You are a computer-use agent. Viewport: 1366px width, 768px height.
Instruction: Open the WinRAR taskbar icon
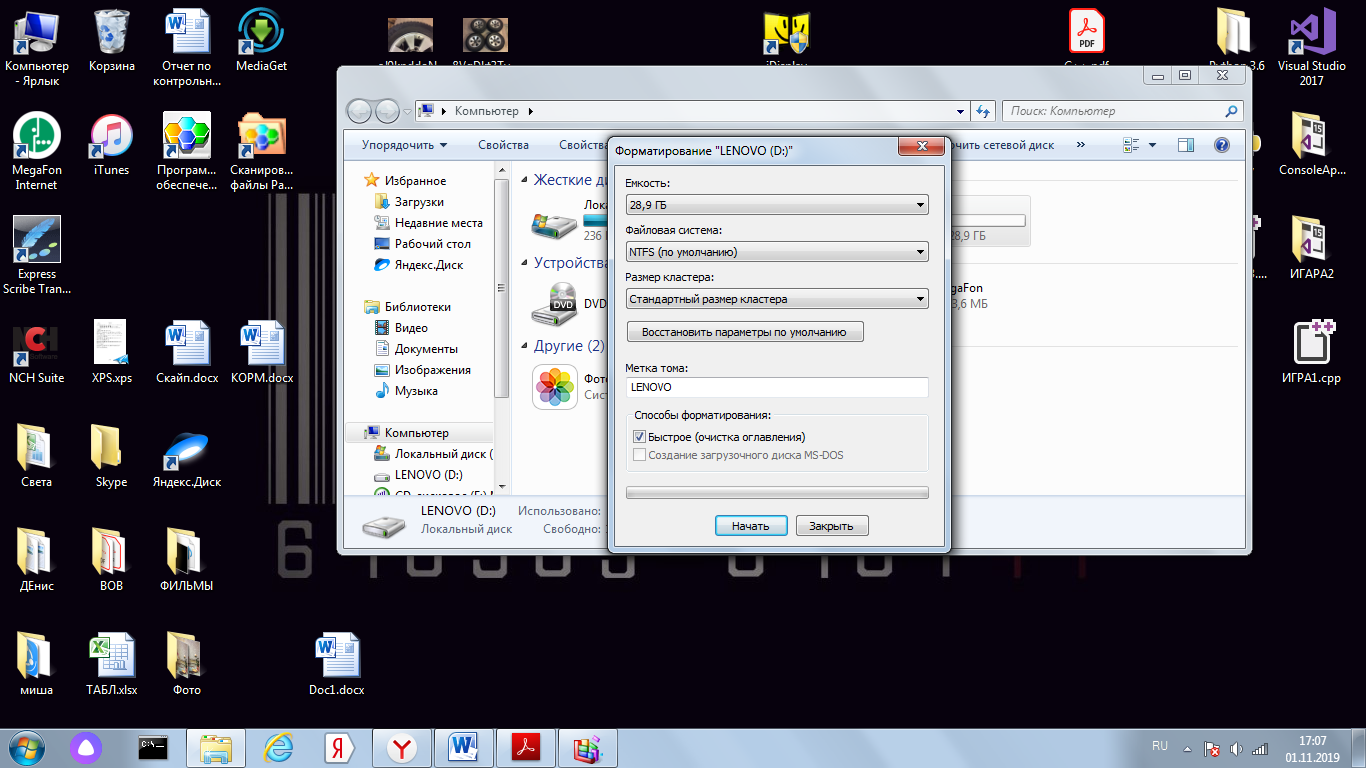tap(589, 748)
